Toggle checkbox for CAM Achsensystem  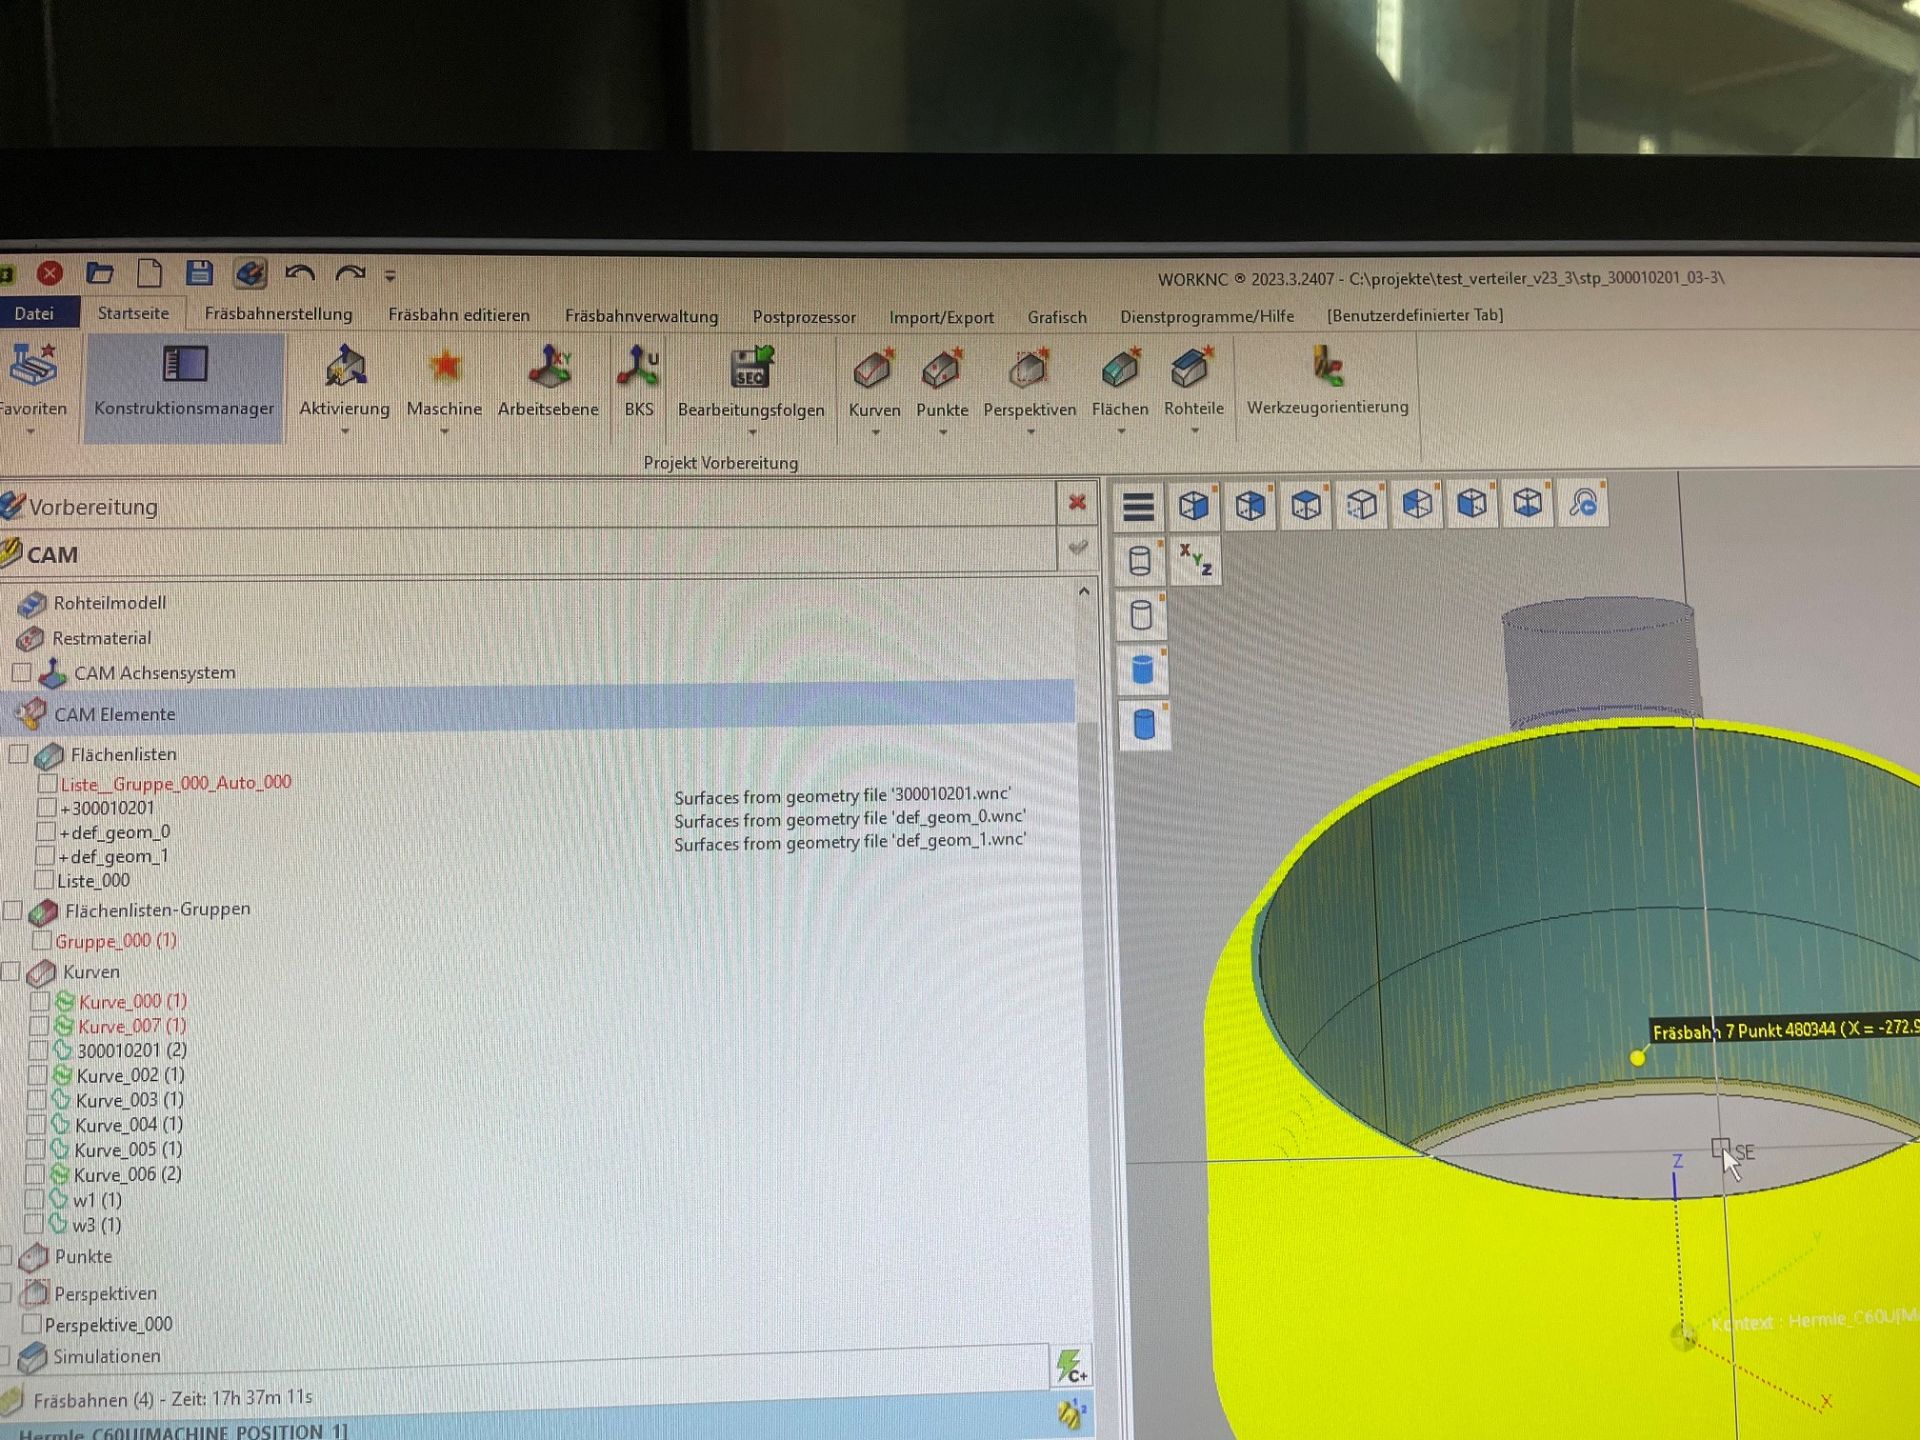click(21, 672)
